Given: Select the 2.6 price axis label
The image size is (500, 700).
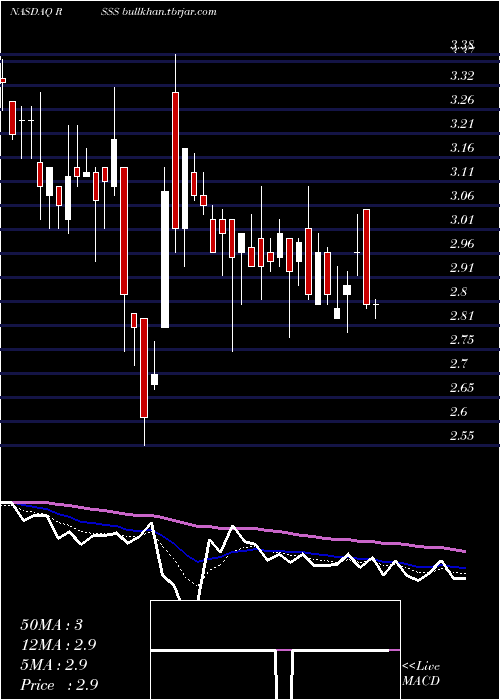Looking at the screenshot, I should pos(459,412).
